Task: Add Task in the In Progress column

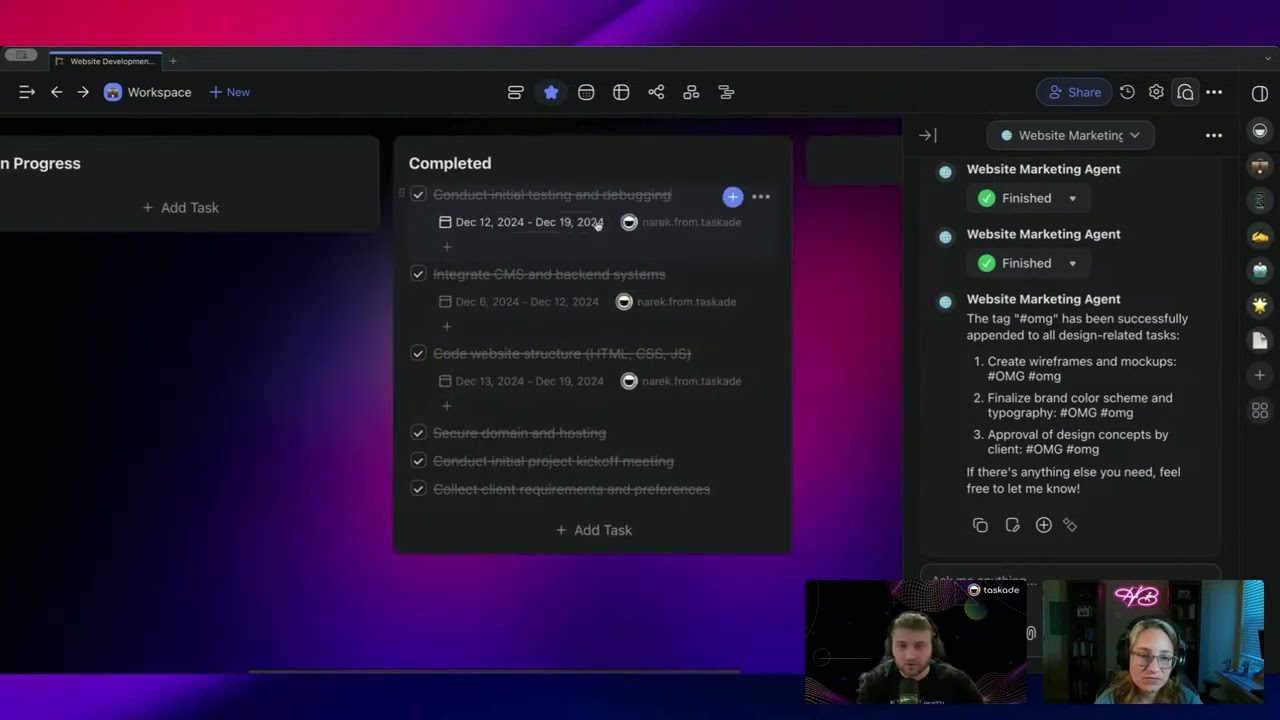Action: [x=181, y=207]
